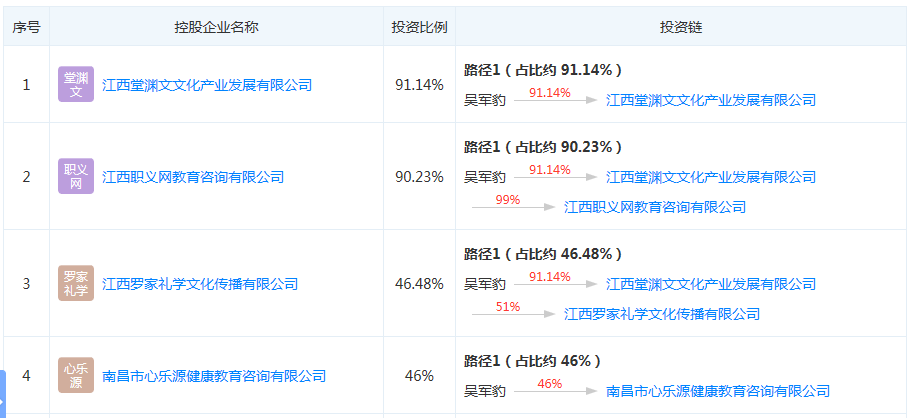907x418 pixels.
Task: Click 江西堂渊文 link in row 3 investment chain
Action: click(711, 284)
